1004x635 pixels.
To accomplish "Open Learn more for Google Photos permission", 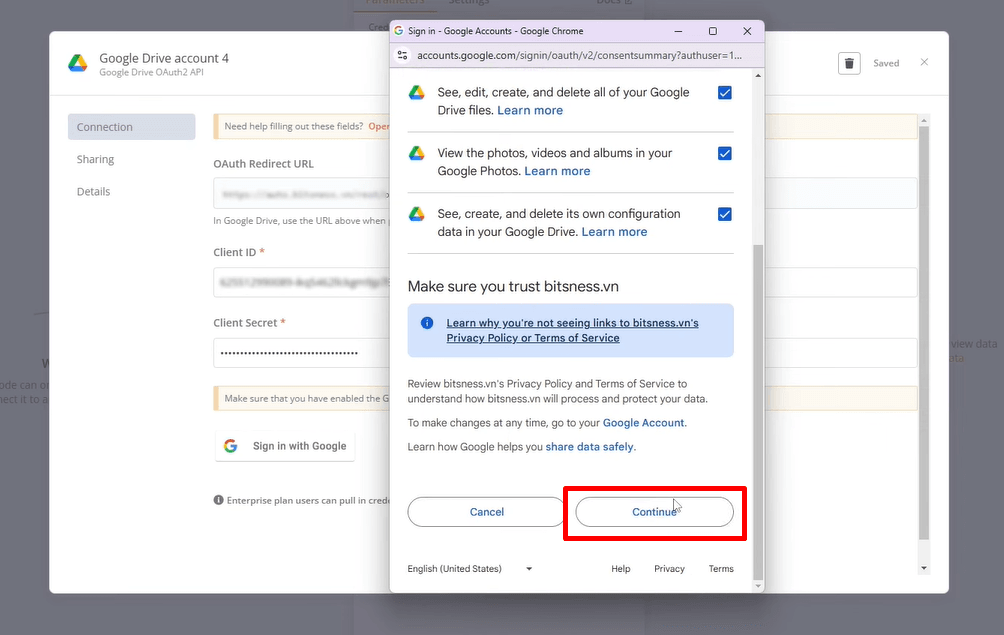I will click(x=557, y=171).
